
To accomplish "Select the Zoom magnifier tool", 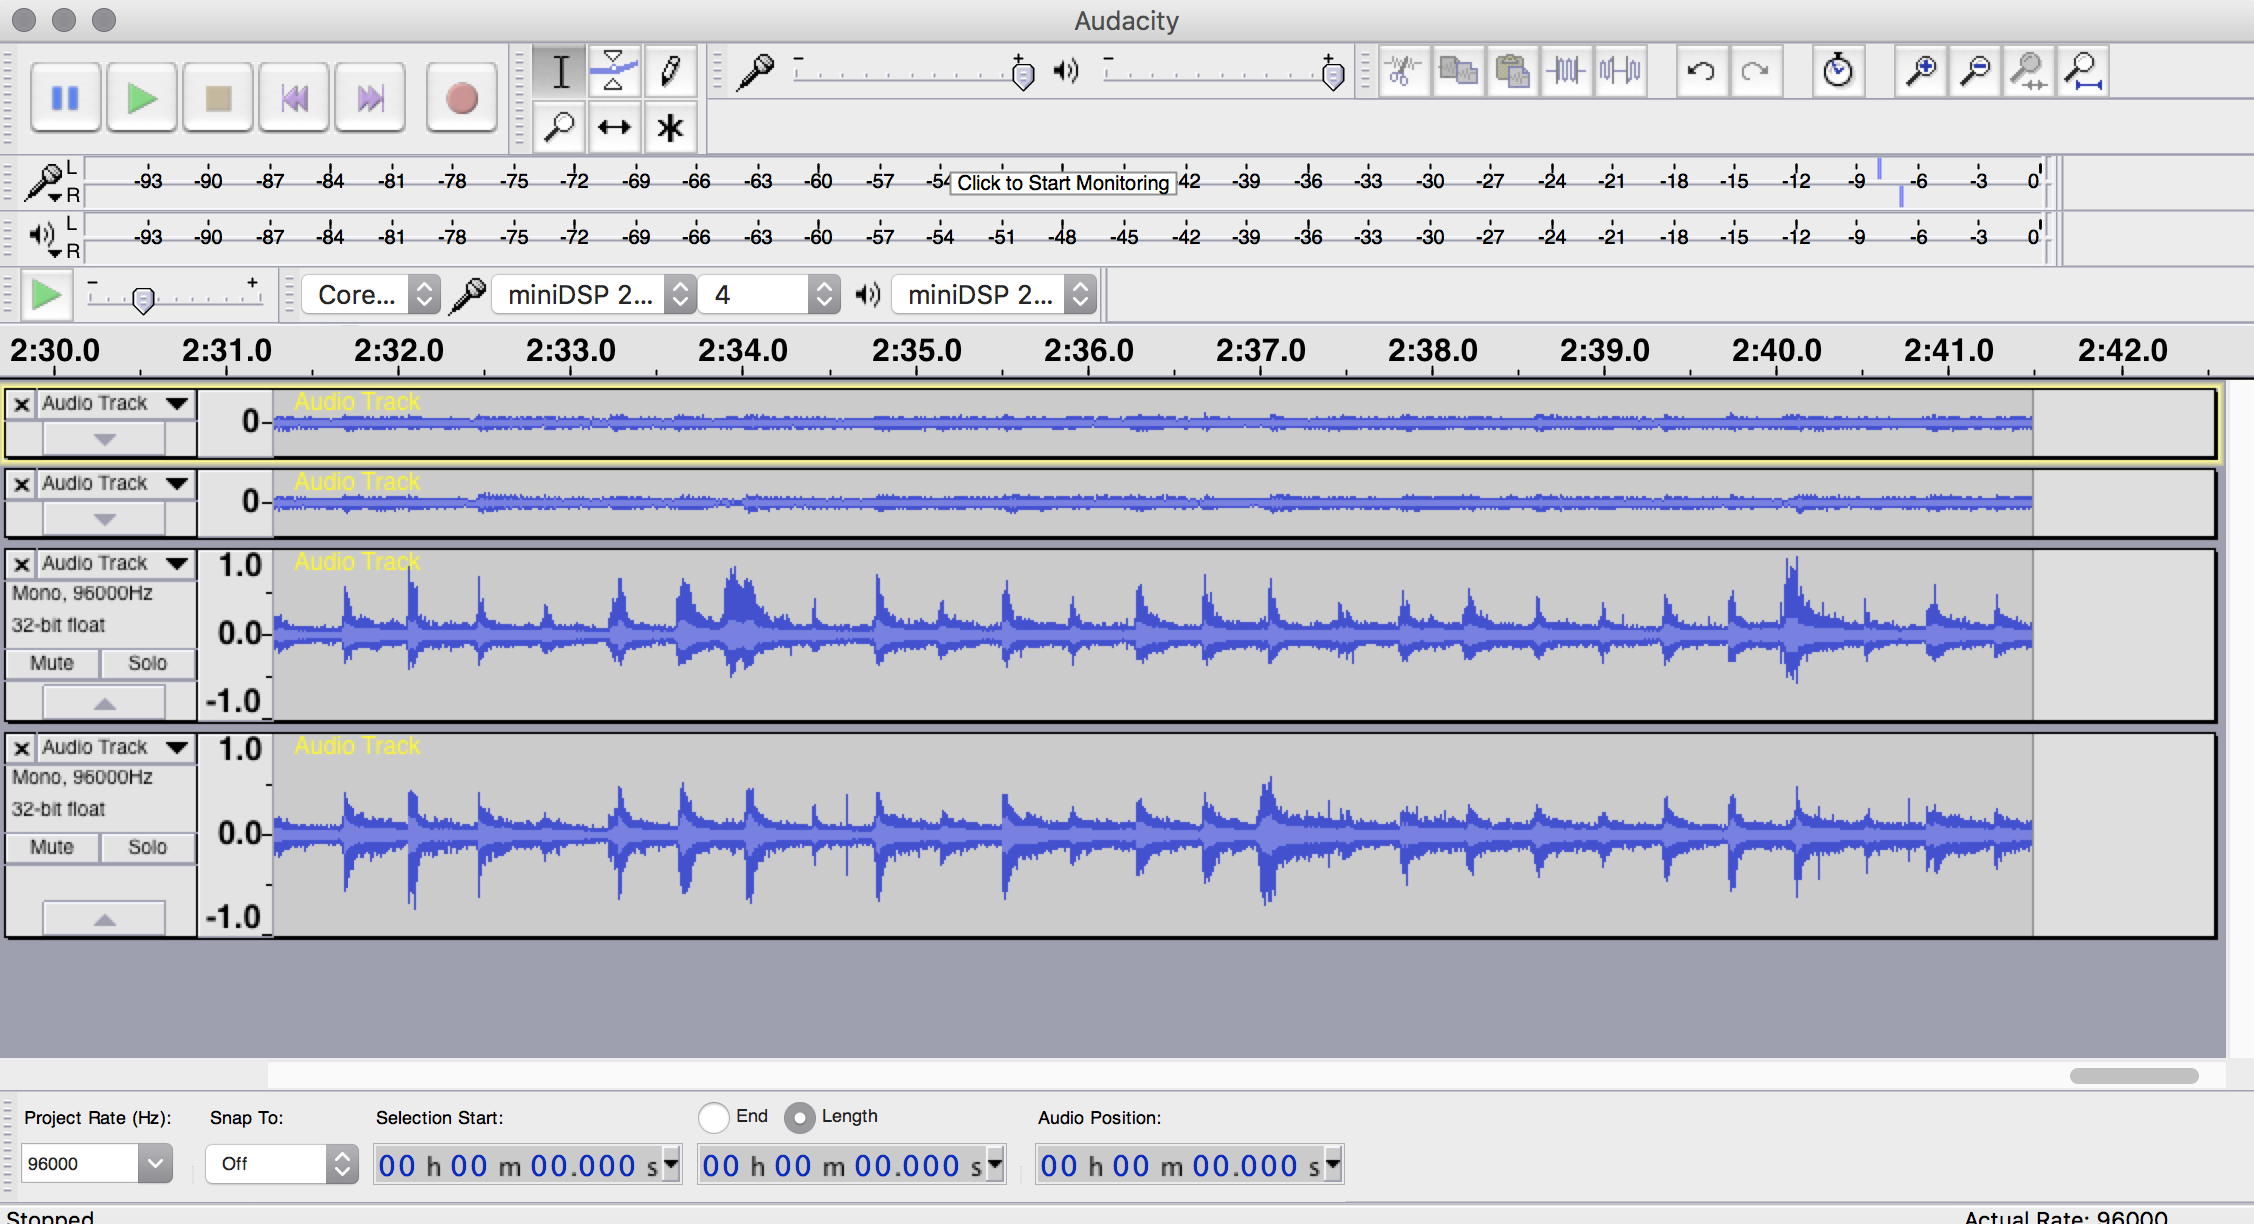I will click(560, 127).
